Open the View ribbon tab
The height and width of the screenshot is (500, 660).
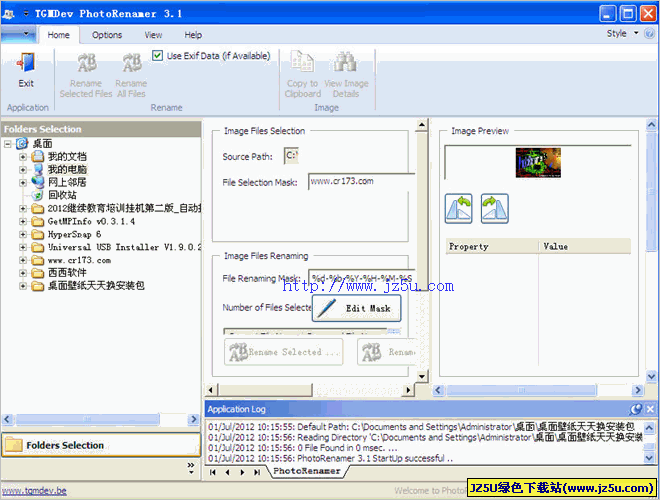point(153,35)
